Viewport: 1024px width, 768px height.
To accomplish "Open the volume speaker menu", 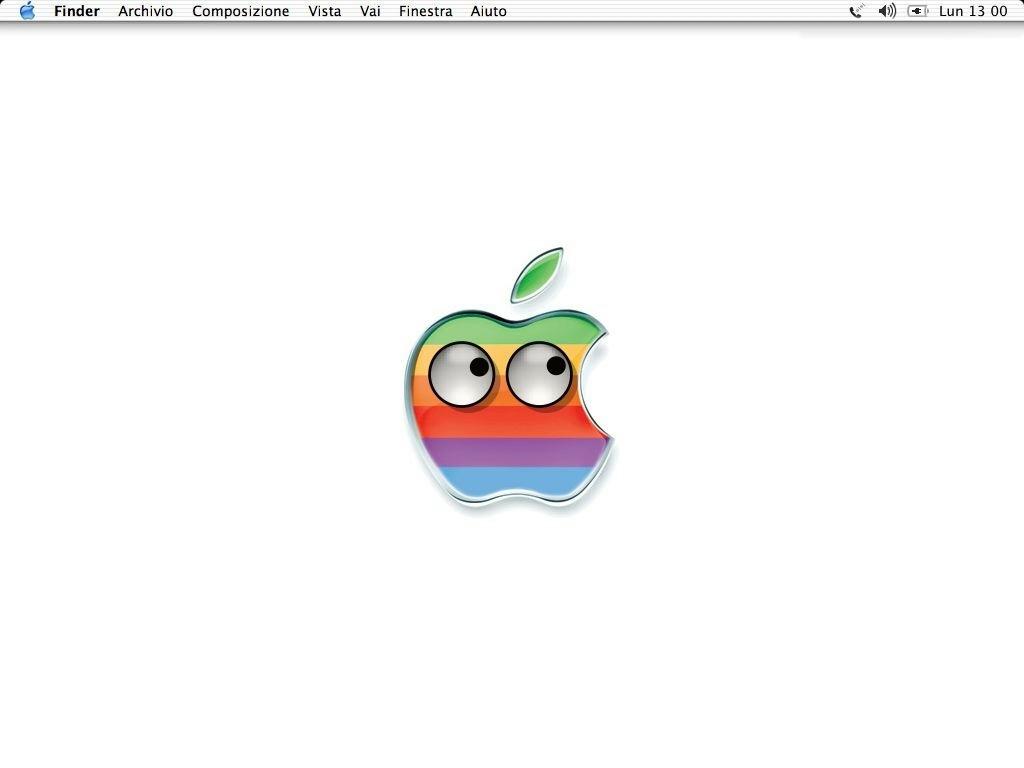I will (x=887, y=11).
